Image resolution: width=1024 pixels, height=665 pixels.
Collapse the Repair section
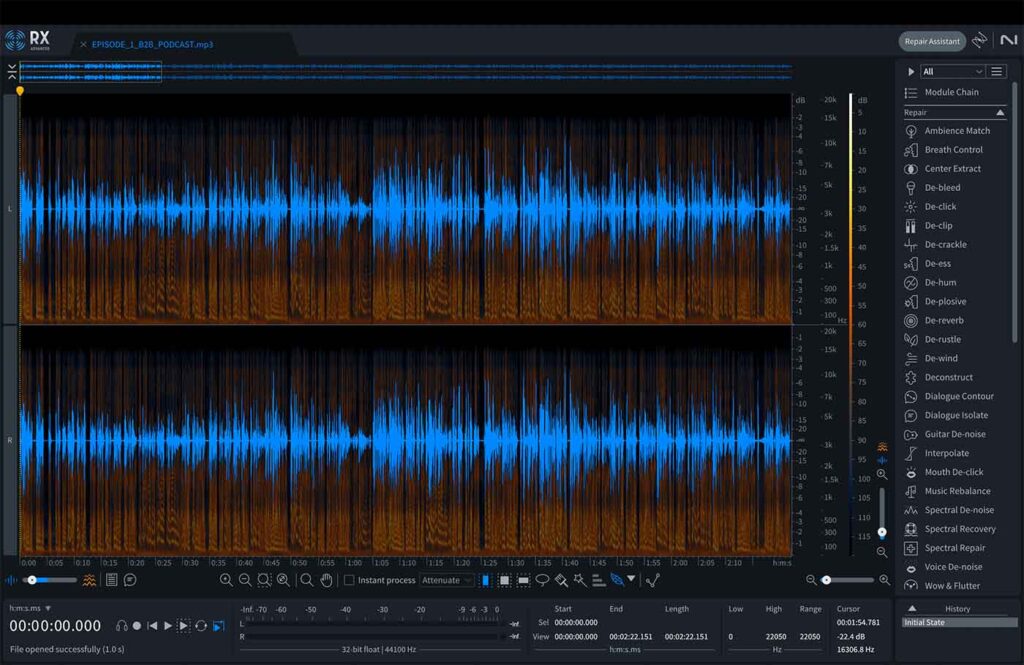[x=1000, y=113]
